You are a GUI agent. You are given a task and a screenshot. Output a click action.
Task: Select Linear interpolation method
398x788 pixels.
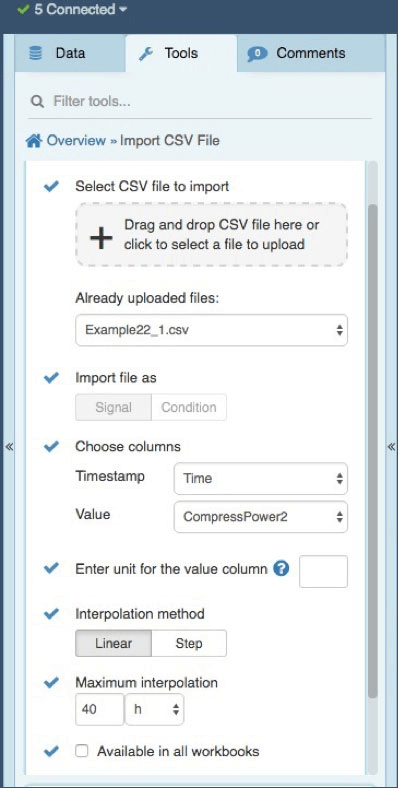coord(113,643)
